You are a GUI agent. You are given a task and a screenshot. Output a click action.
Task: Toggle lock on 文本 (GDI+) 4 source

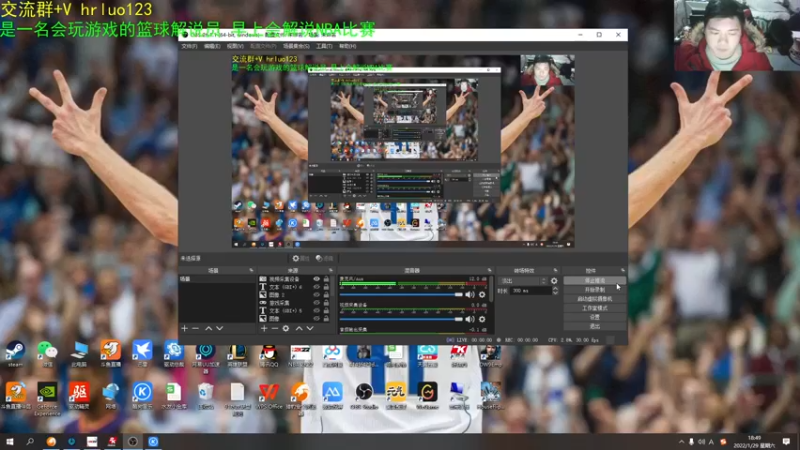[326, 287]
